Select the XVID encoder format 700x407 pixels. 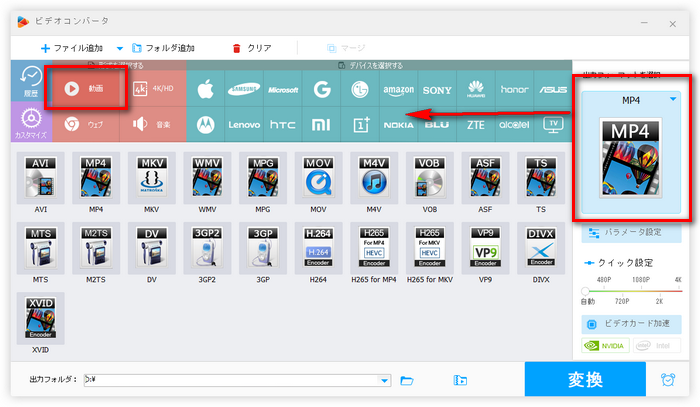[x=41, y=323]
